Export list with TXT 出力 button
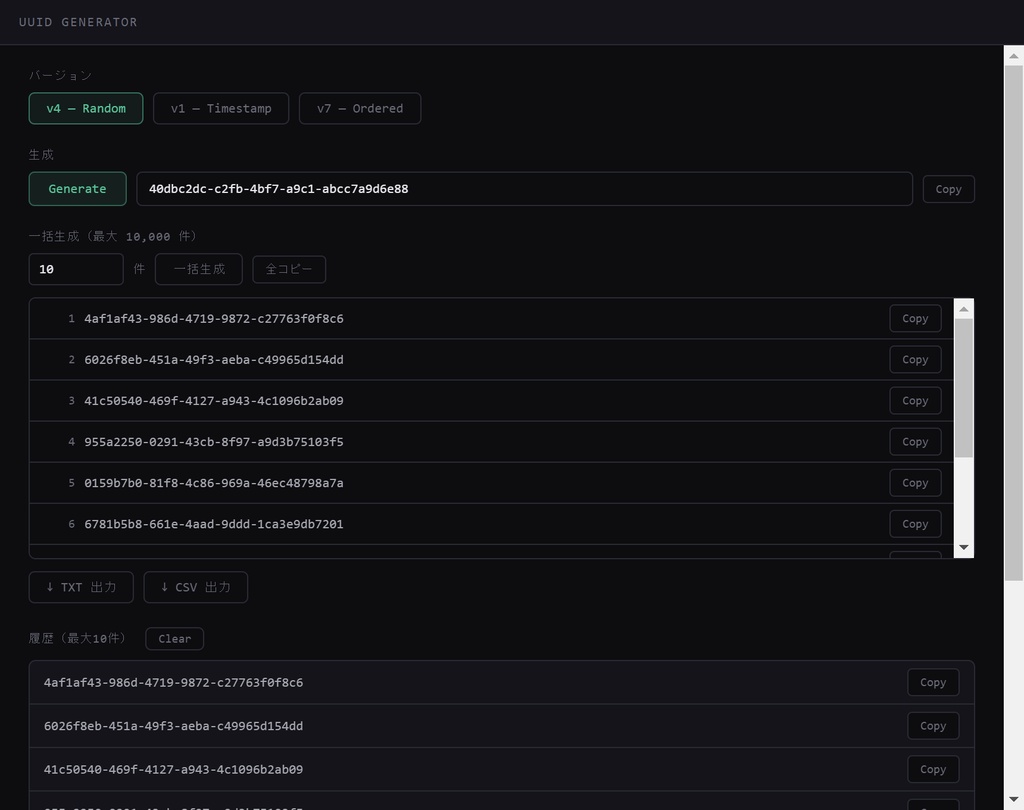 pos(81,587)
